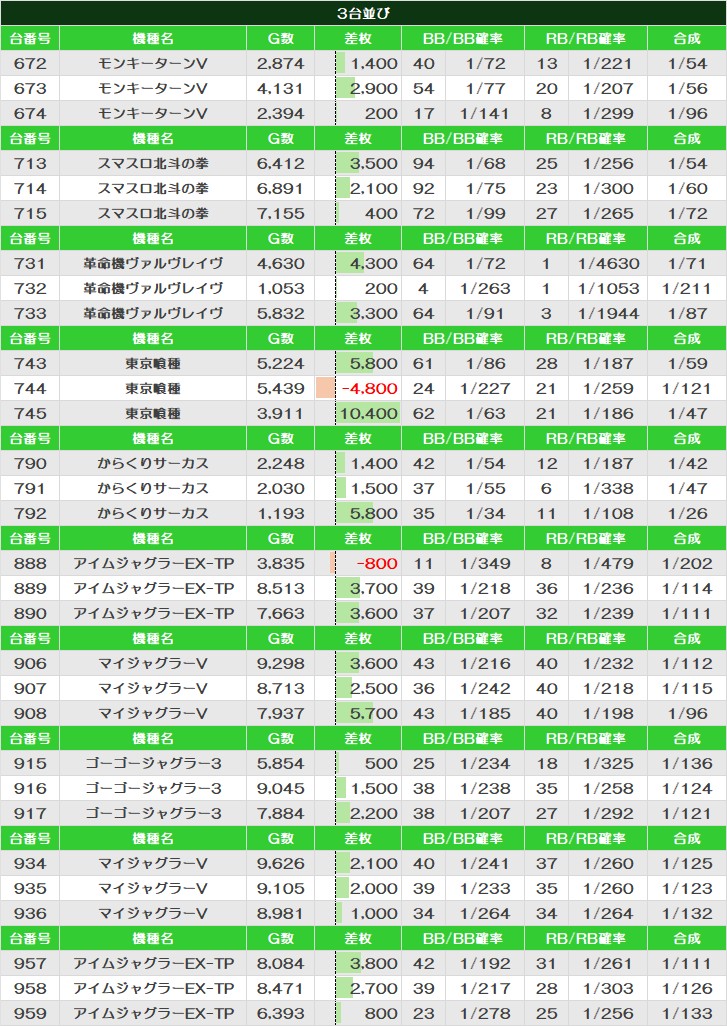The width and height of the screenshot is (727, 1026).
Task: Select machine number 790 cell
Action: coord(30,463)
